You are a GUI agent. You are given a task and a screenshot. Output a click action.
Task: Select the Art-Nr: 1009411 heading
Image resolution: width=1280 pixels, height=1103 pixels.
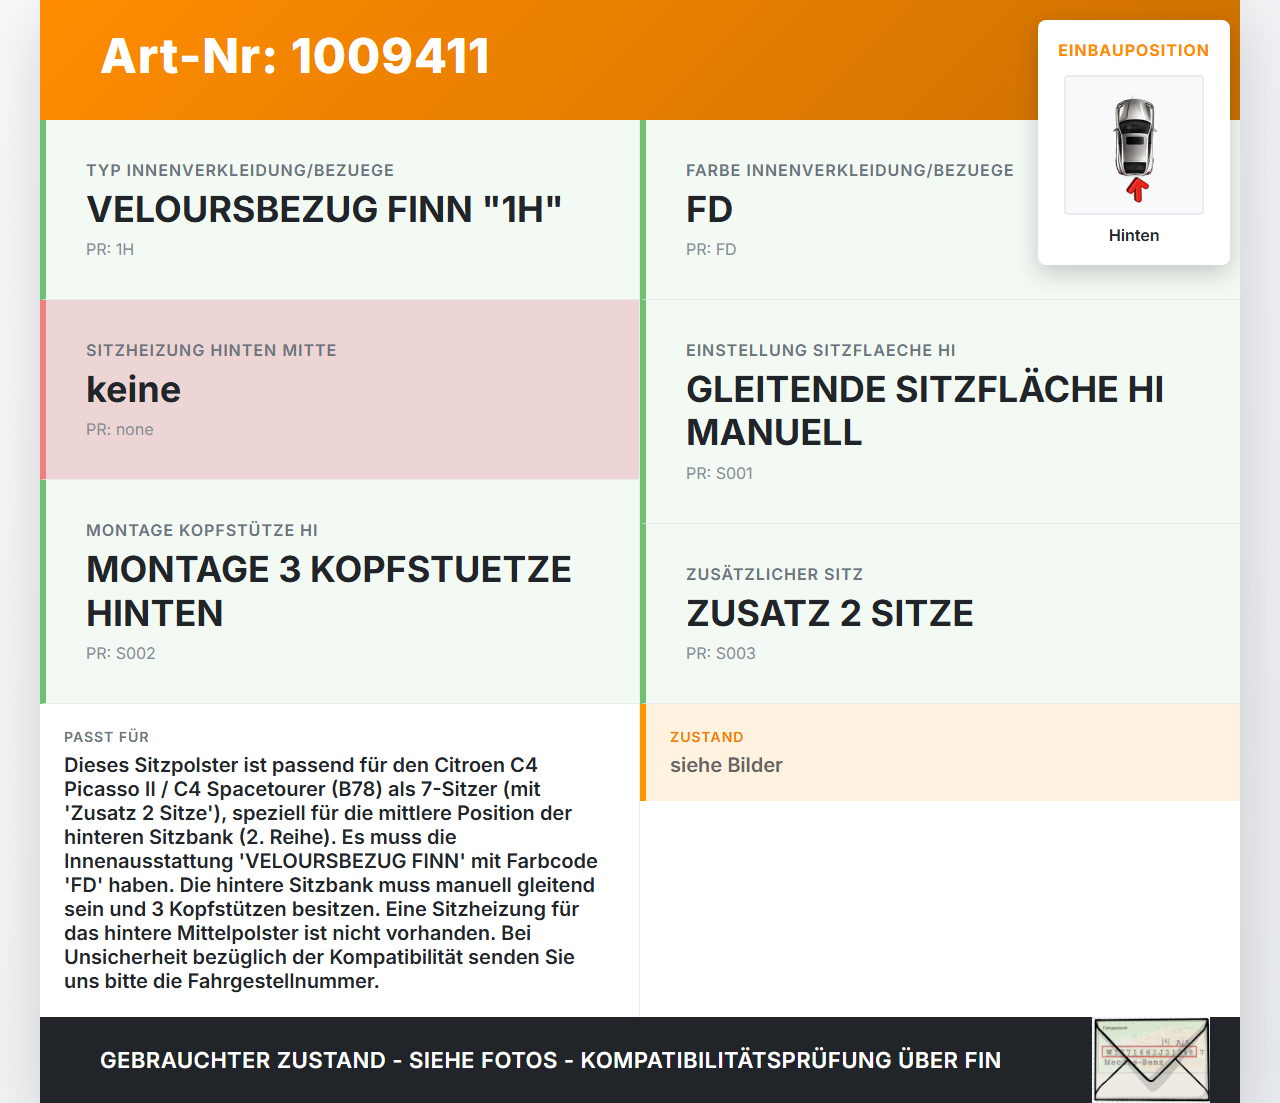(x=295, y=56)
